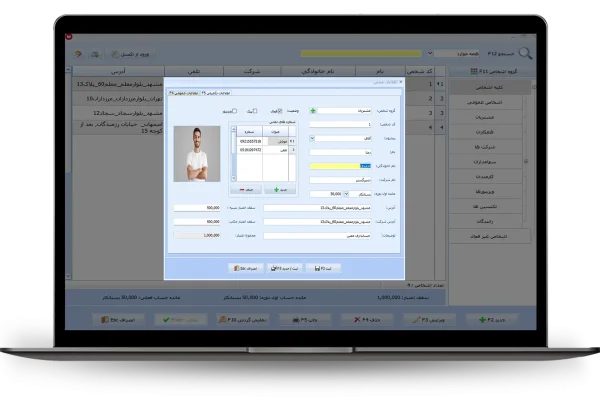This screenshot has width=600, height=400.
Task: Toggle the middle unchecked status checkbox
Action: (x=255, y=111)
